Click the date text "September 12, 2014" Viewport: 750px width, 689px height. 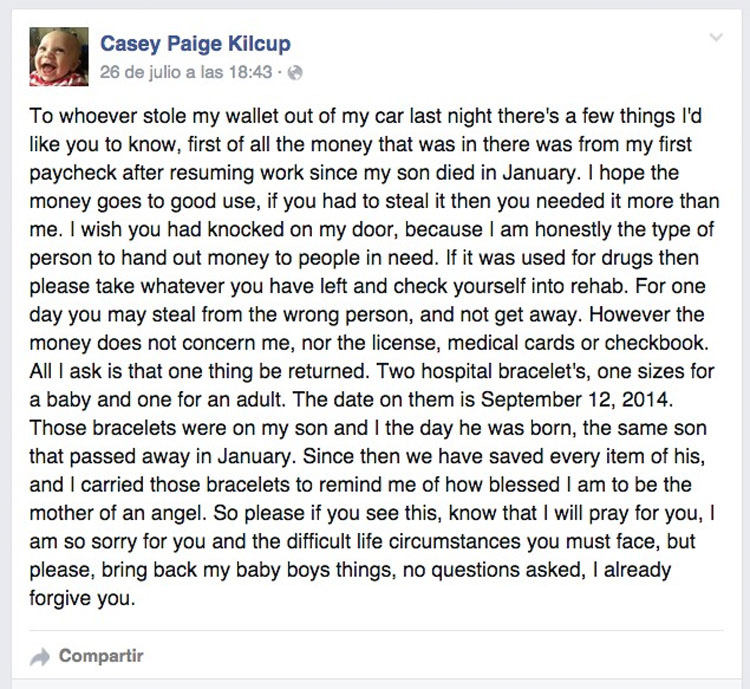click(576, 400)
